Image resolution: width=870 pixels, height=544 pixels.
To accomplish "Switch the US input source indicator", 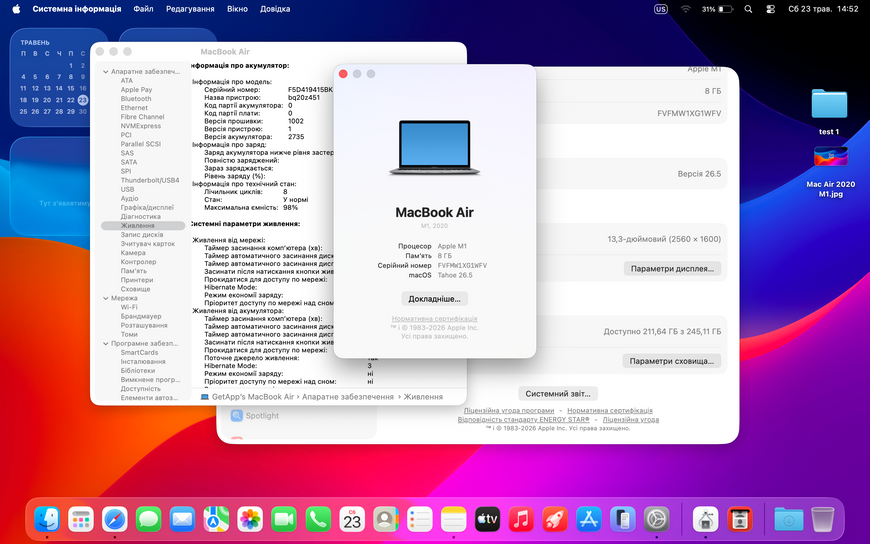I will pos(660,9).
